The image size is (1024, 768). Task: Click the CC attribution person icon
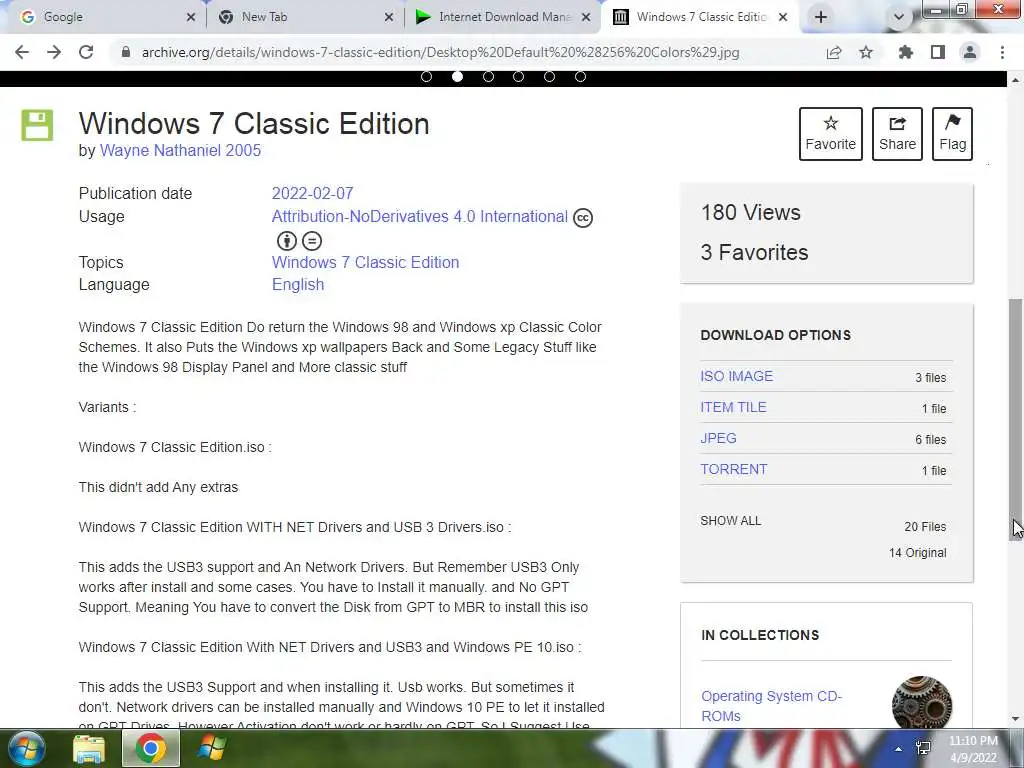click(287, 241)
